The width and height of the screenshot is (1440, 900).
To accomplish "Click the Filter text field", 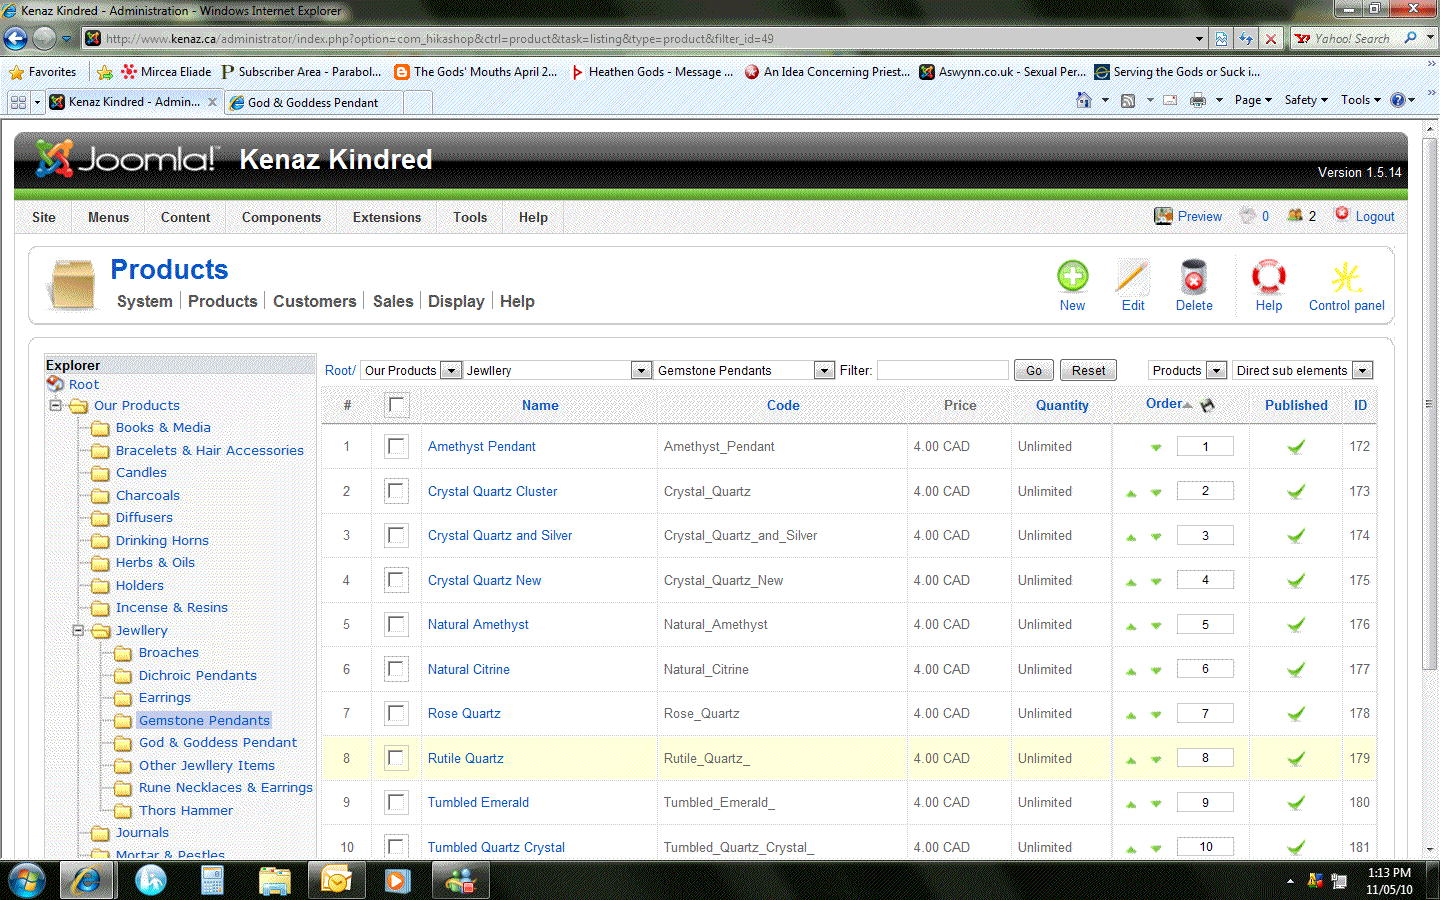I will point(942,370).
